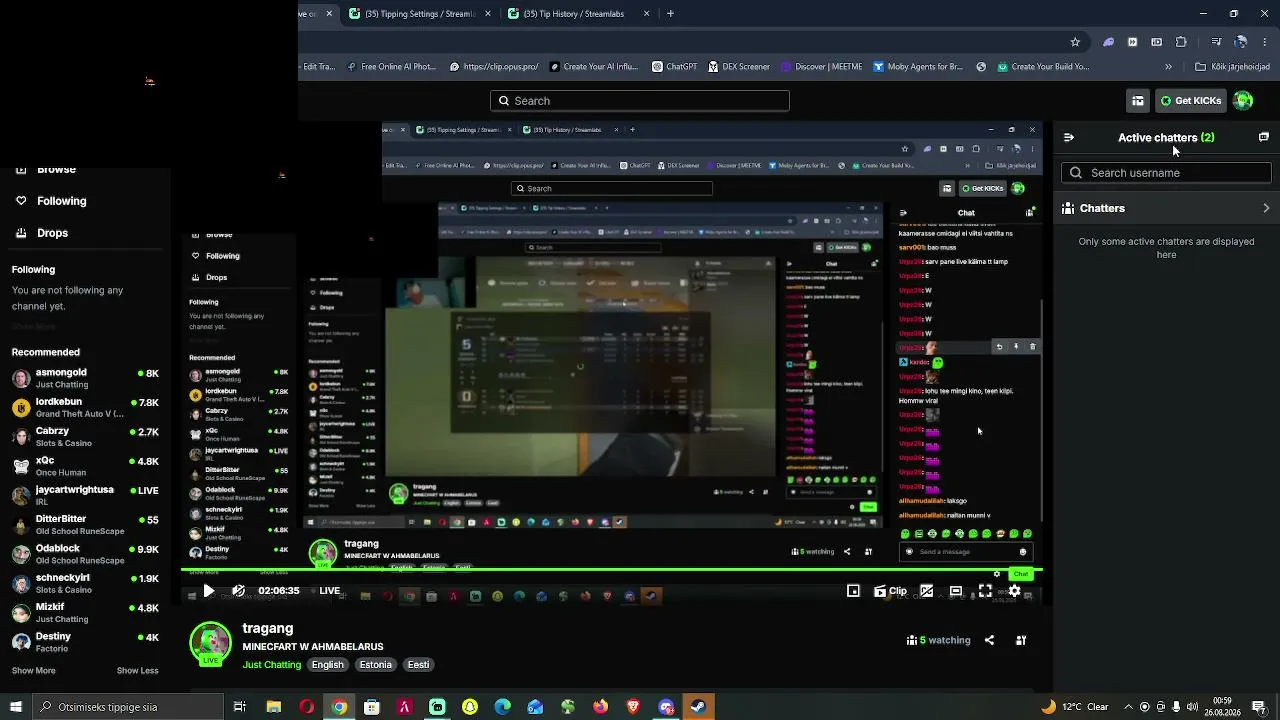
Task: Select the Eesti tag
Action: pos(418,665)
